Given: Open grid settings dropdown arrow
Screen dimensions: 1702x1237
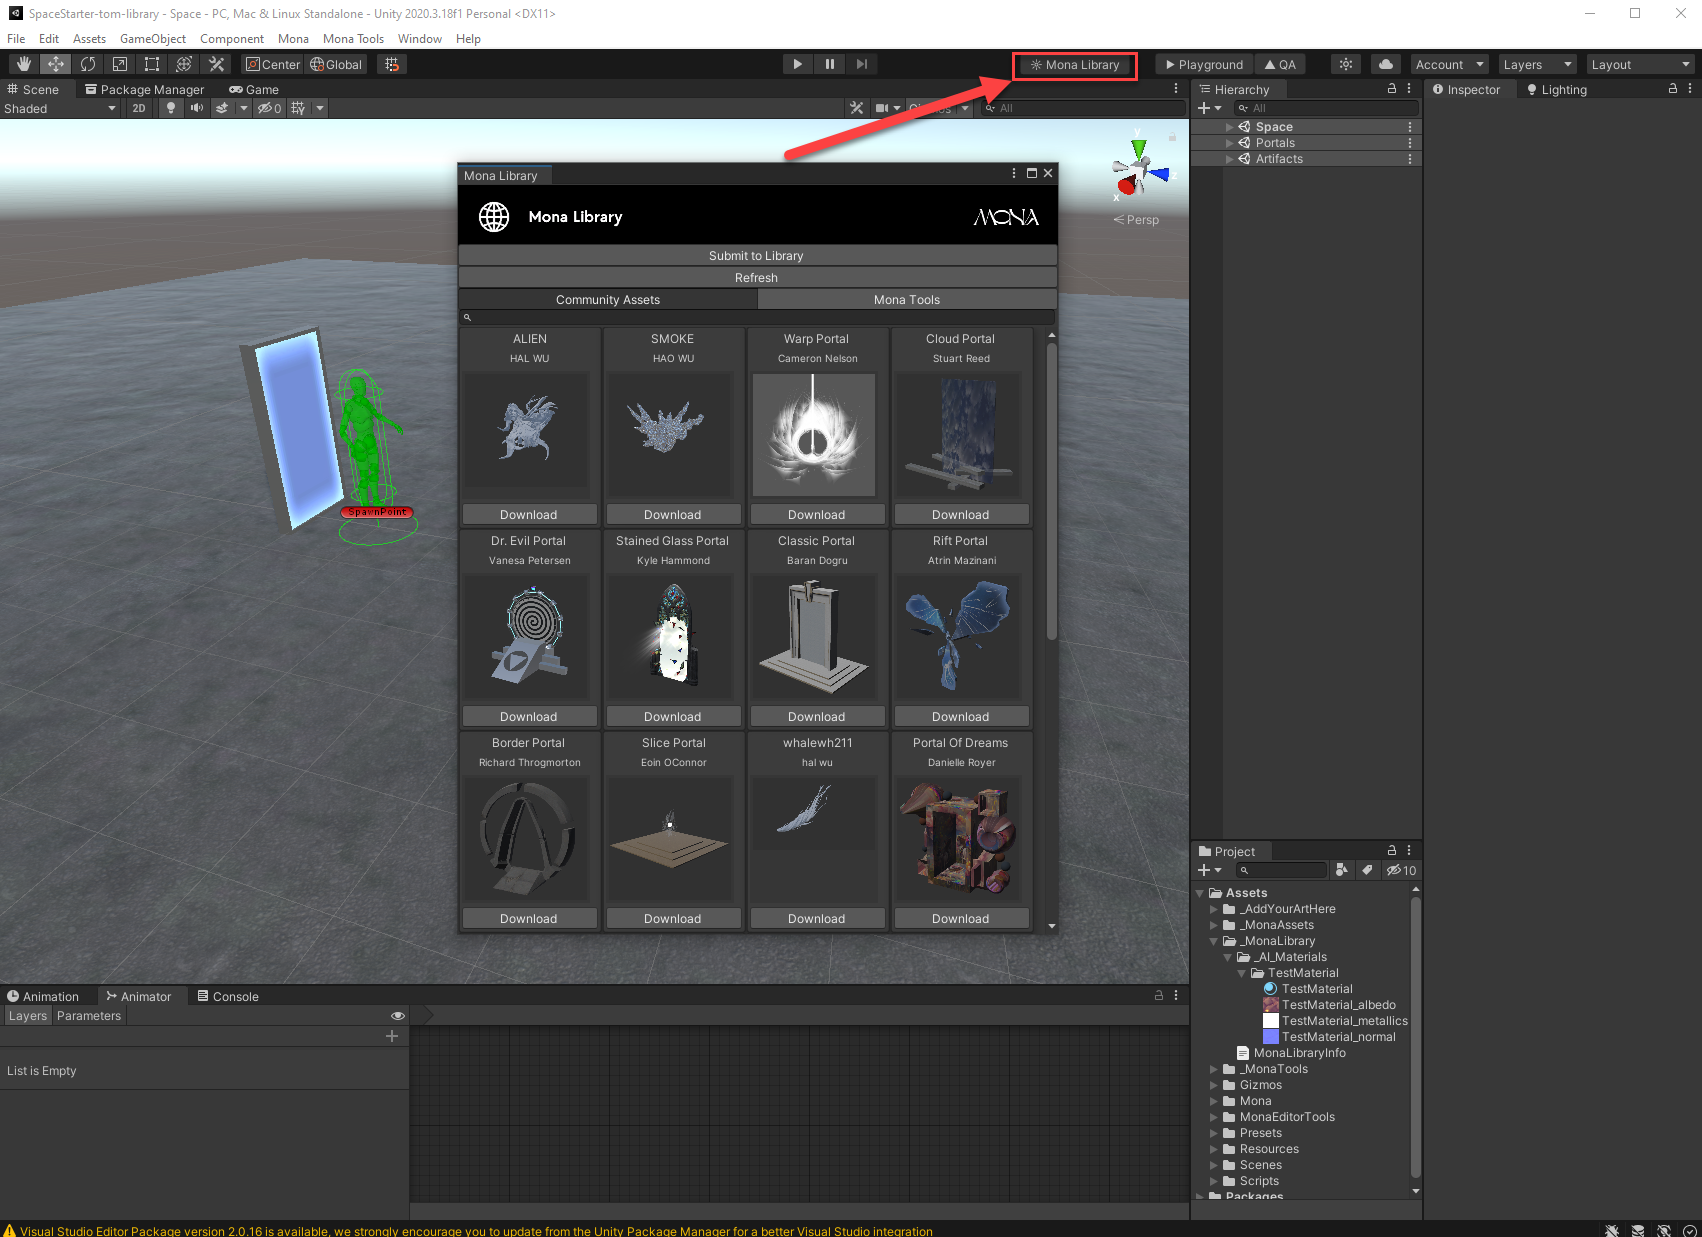Looking at the screenshot, I should point(320,108).
